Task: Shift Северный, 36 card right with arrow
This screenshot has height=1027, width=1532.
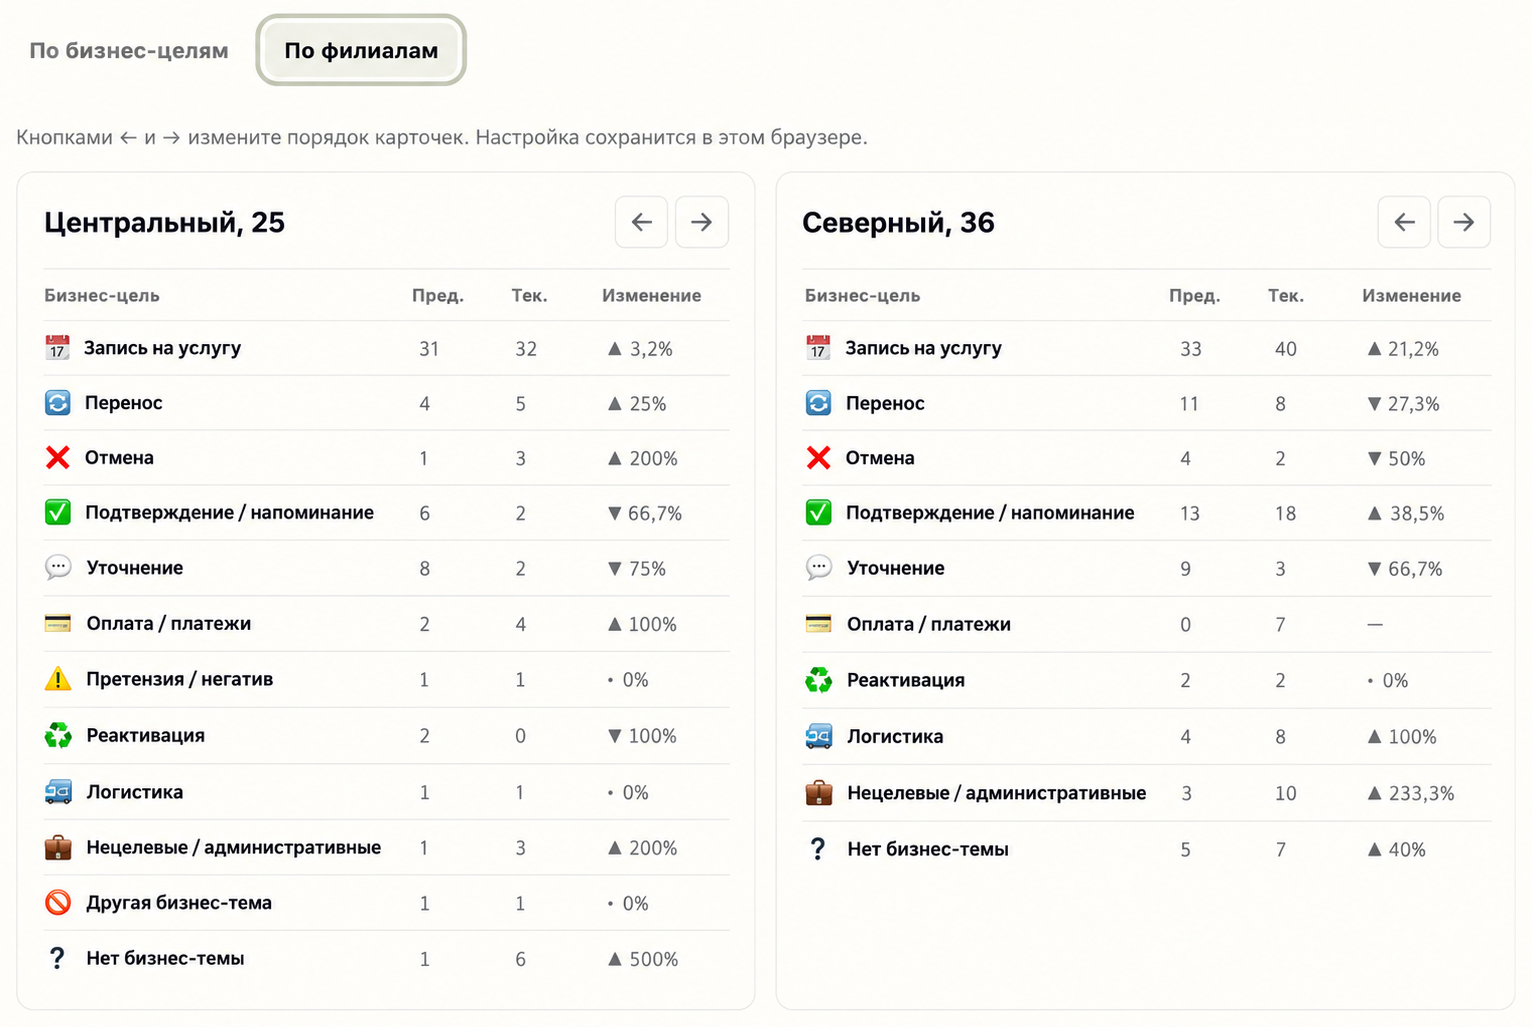Action: click(x=1464, y=222)
